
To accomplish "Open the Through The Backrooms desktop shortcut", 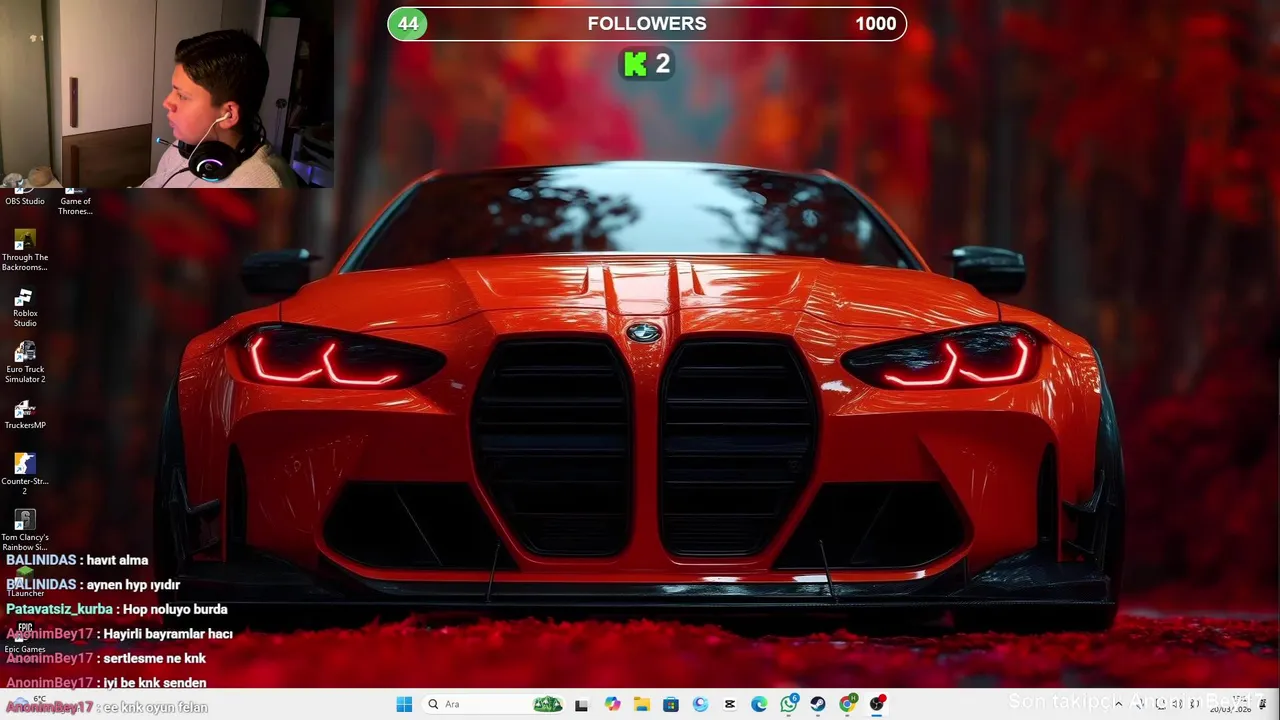I will (x=25, y=250).
